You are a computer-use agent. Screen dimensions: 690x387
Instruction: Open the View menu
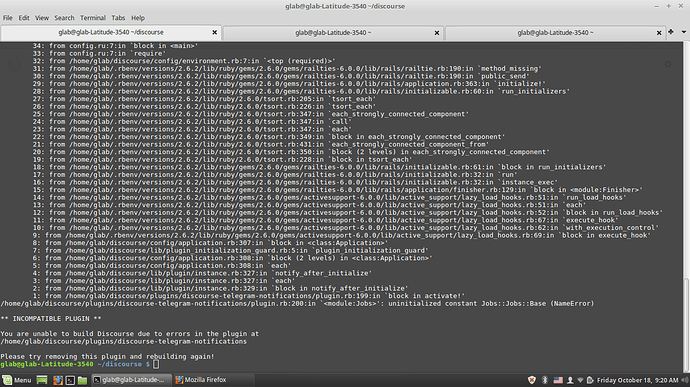point(42,18)
